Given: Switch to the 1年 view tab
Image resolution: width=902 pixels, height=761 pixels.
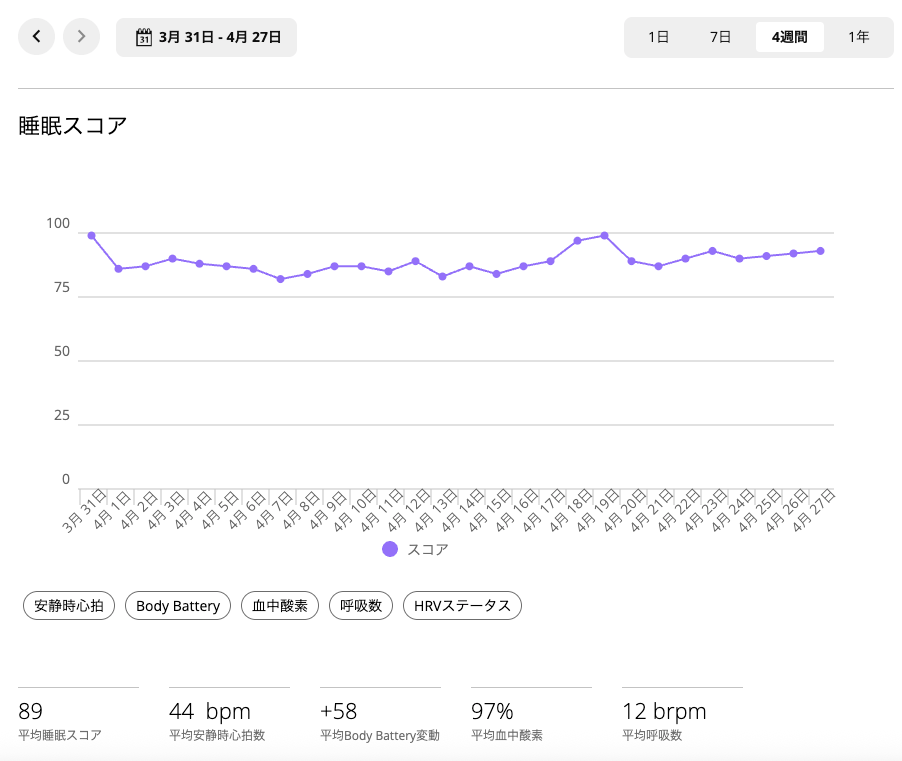Looking at the screenshot, I should [x=858, y=37].
